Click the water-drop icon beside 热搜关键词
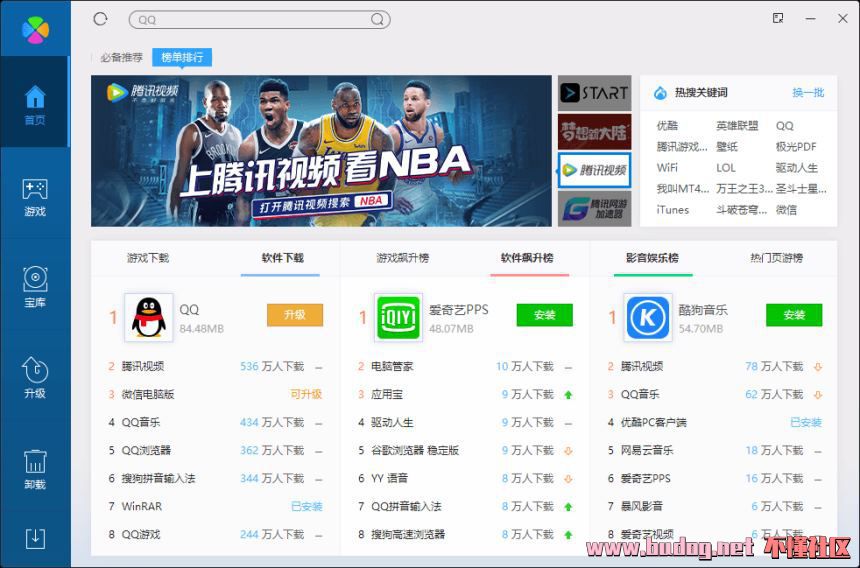This screenshot has width=860, height=568. coord(660,93)
